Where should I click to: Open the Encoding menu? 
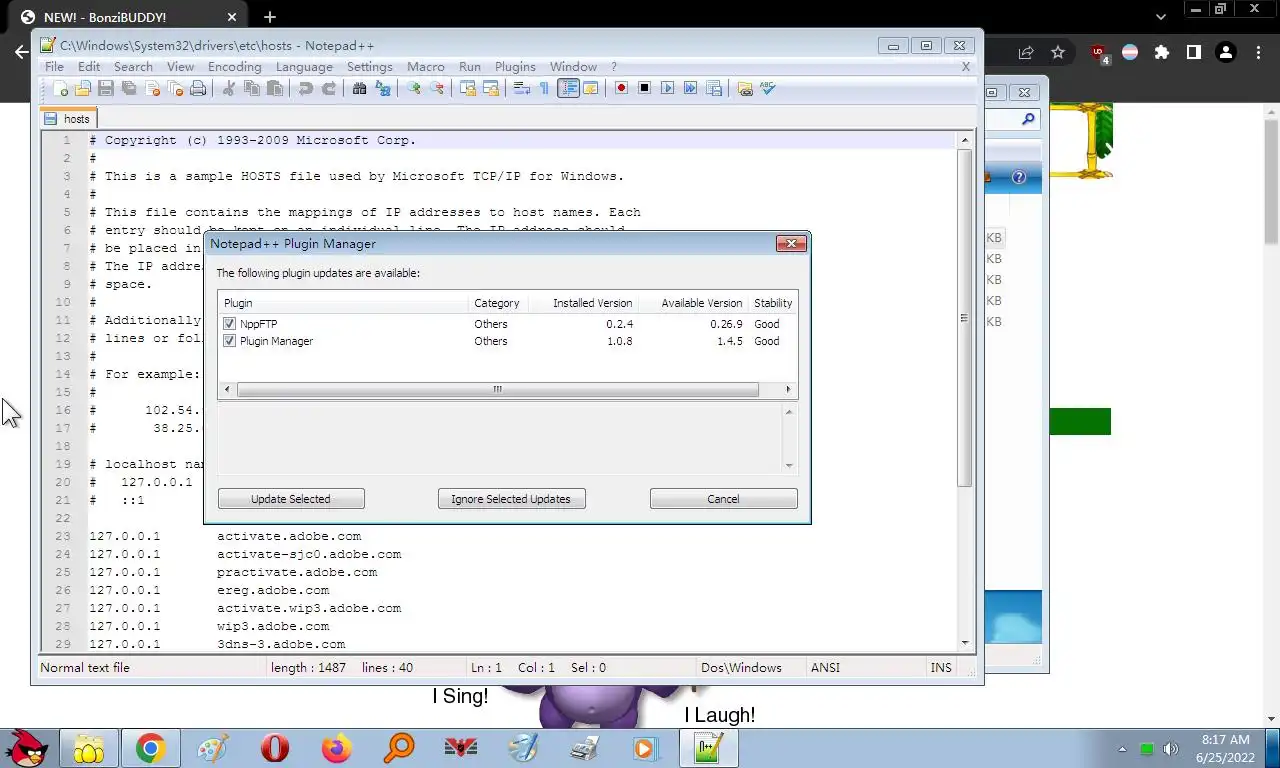[x=234, y=67]
